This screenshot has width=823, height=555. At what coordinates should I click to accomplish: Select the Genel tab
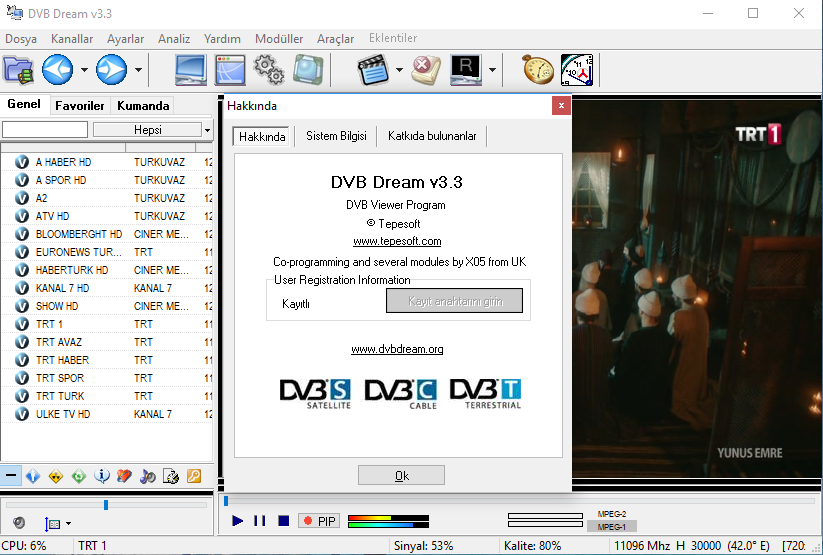coord(24,104)
